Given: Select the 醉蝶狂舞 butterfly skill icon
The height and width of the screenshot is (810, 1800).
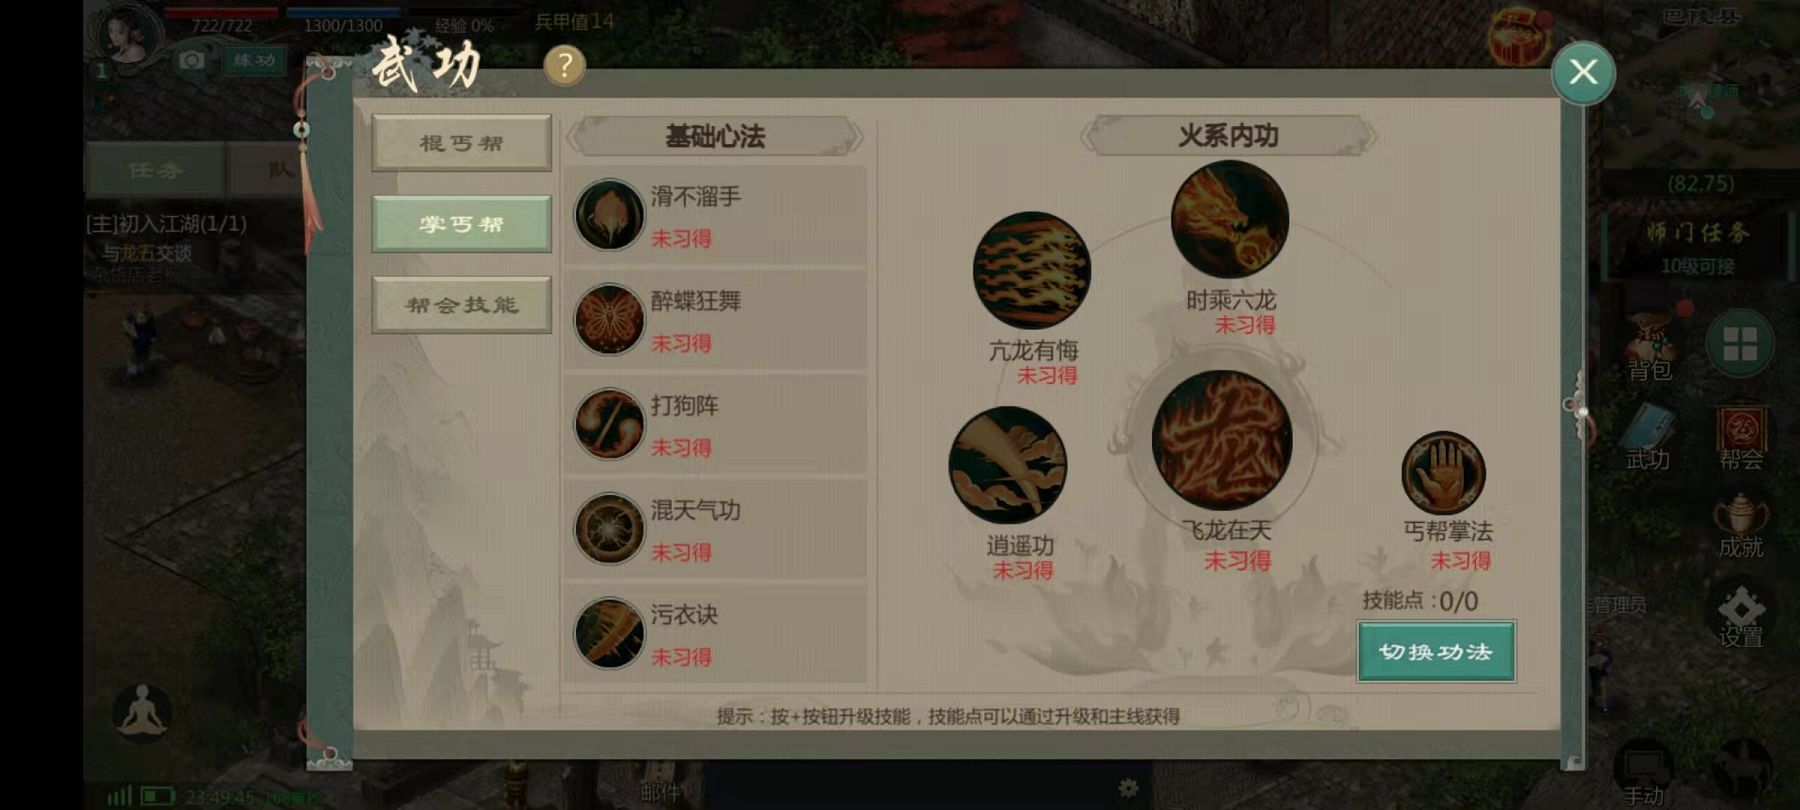Looking at the screenshot, I should pyautogui.click(x=609, y=319).
